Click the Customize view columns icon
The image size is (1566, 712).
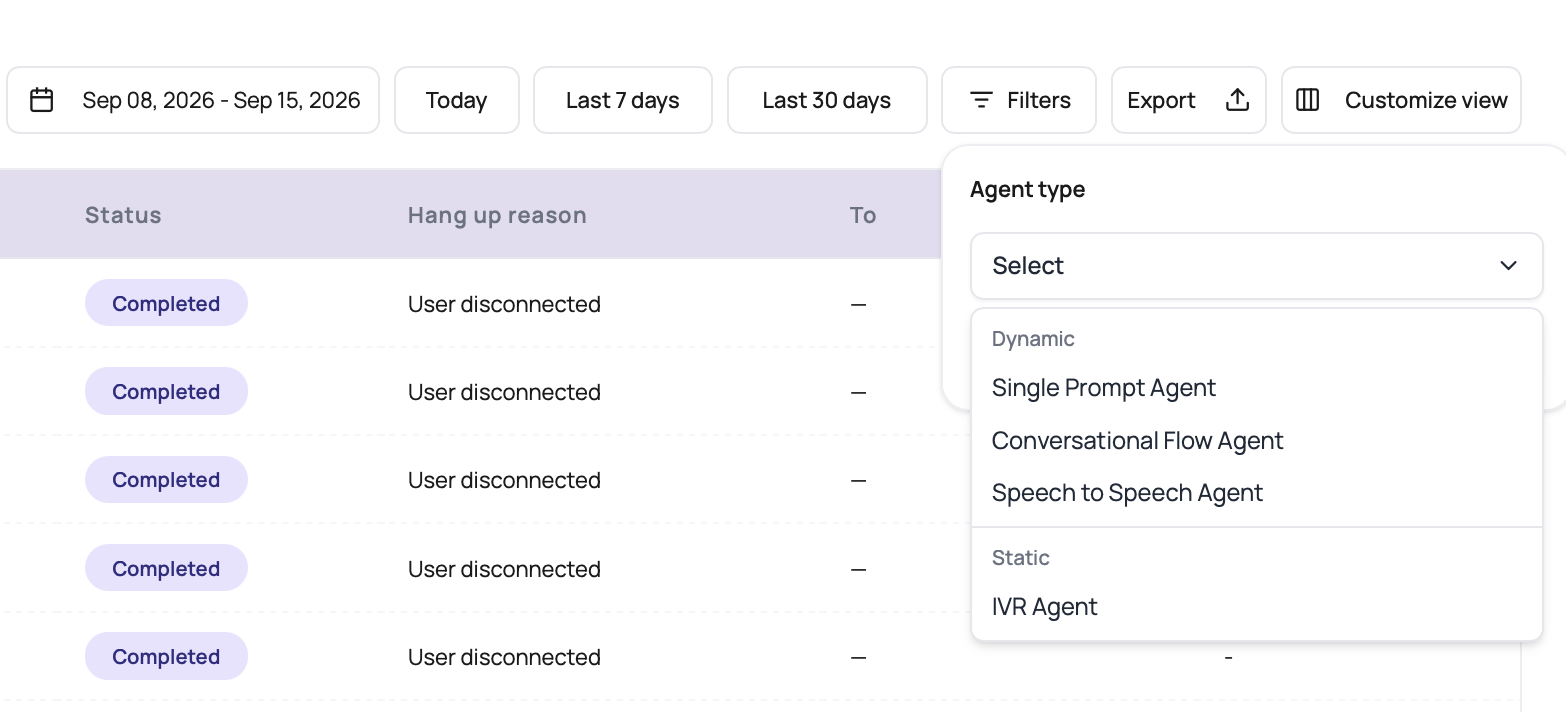click(1308, 100)
